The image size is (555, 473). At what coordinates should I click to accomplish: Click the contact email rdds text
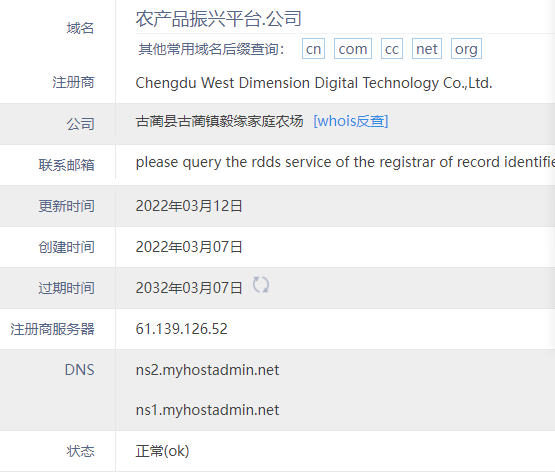(x=345, y=162)
